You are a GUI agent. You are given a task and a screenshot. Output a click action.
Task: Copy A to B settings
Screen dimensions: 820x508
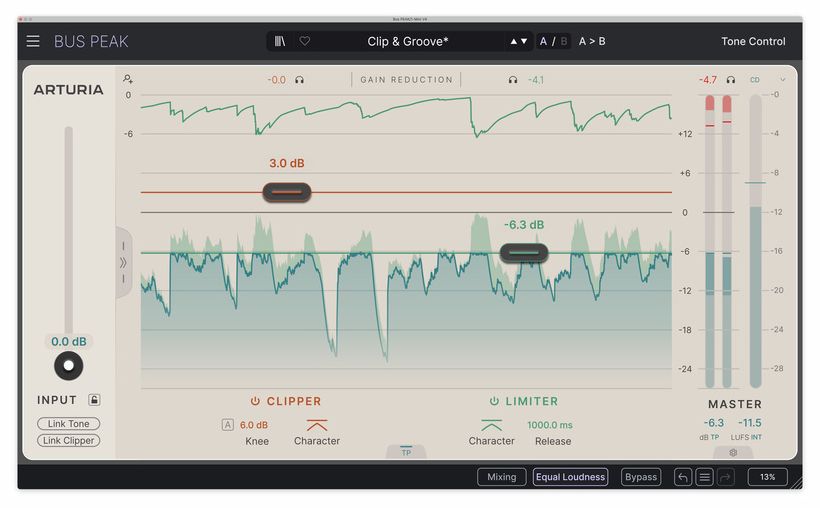tap(592, 41)
